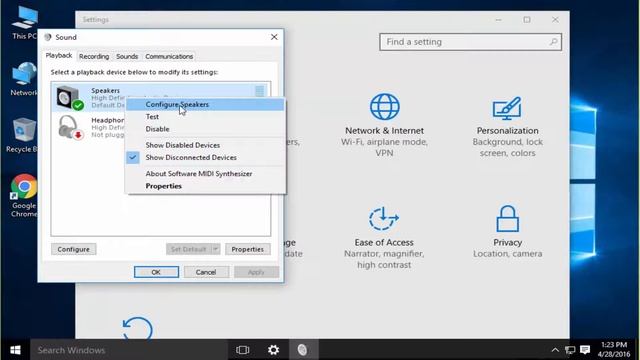This screenshot has height=360, width=640.
Task: Click 'Location, camera' description text
Action: 507,253
